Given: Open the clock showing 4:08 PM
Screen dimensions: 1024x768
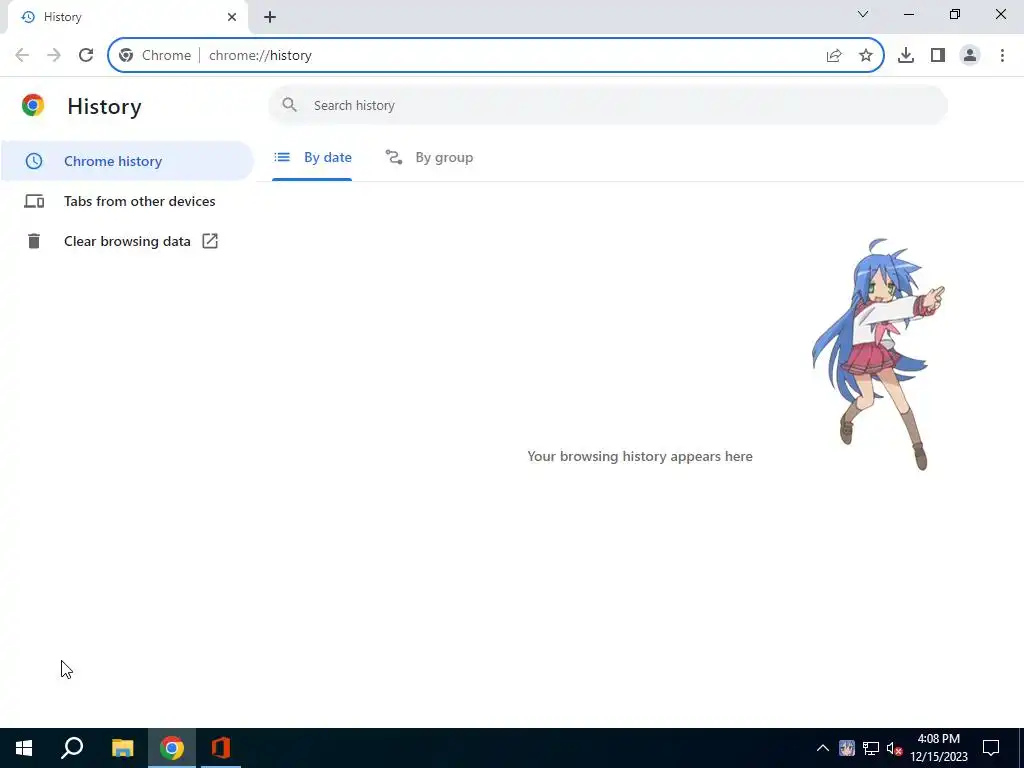Looking at the screenshot, I should [939, 748].
